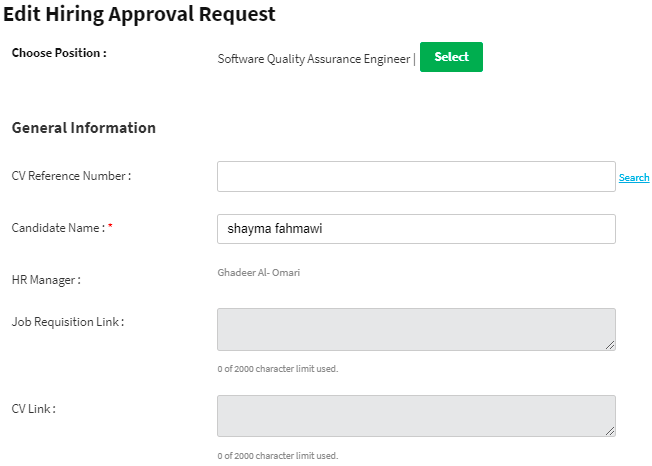
Task: Click the Job Requisition Link label
Action: coord(68,322)
